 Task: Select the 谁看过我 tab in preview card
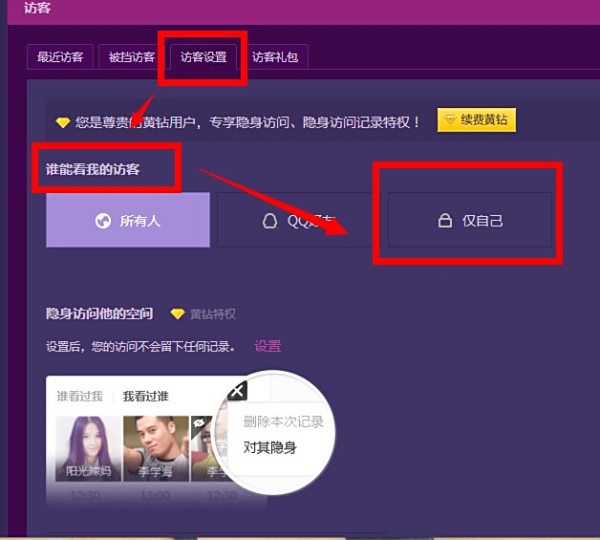coord(80,396)
